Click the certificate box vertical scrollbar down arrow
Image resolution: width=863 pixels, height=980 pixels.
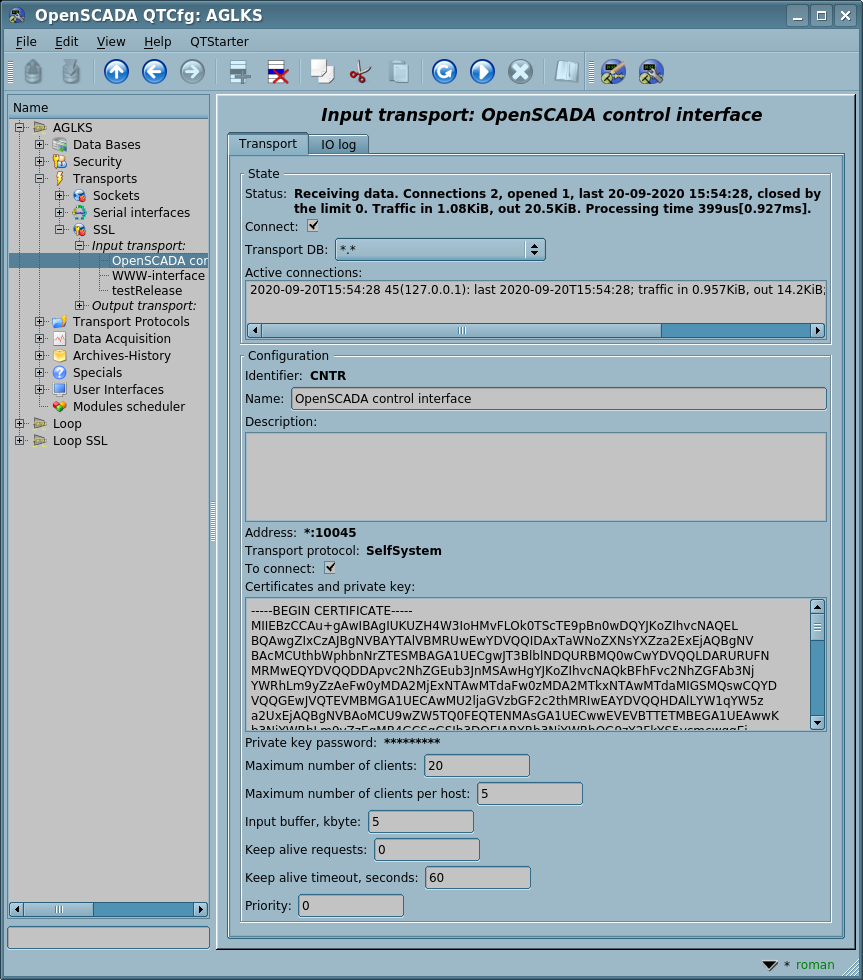[817, 722]
